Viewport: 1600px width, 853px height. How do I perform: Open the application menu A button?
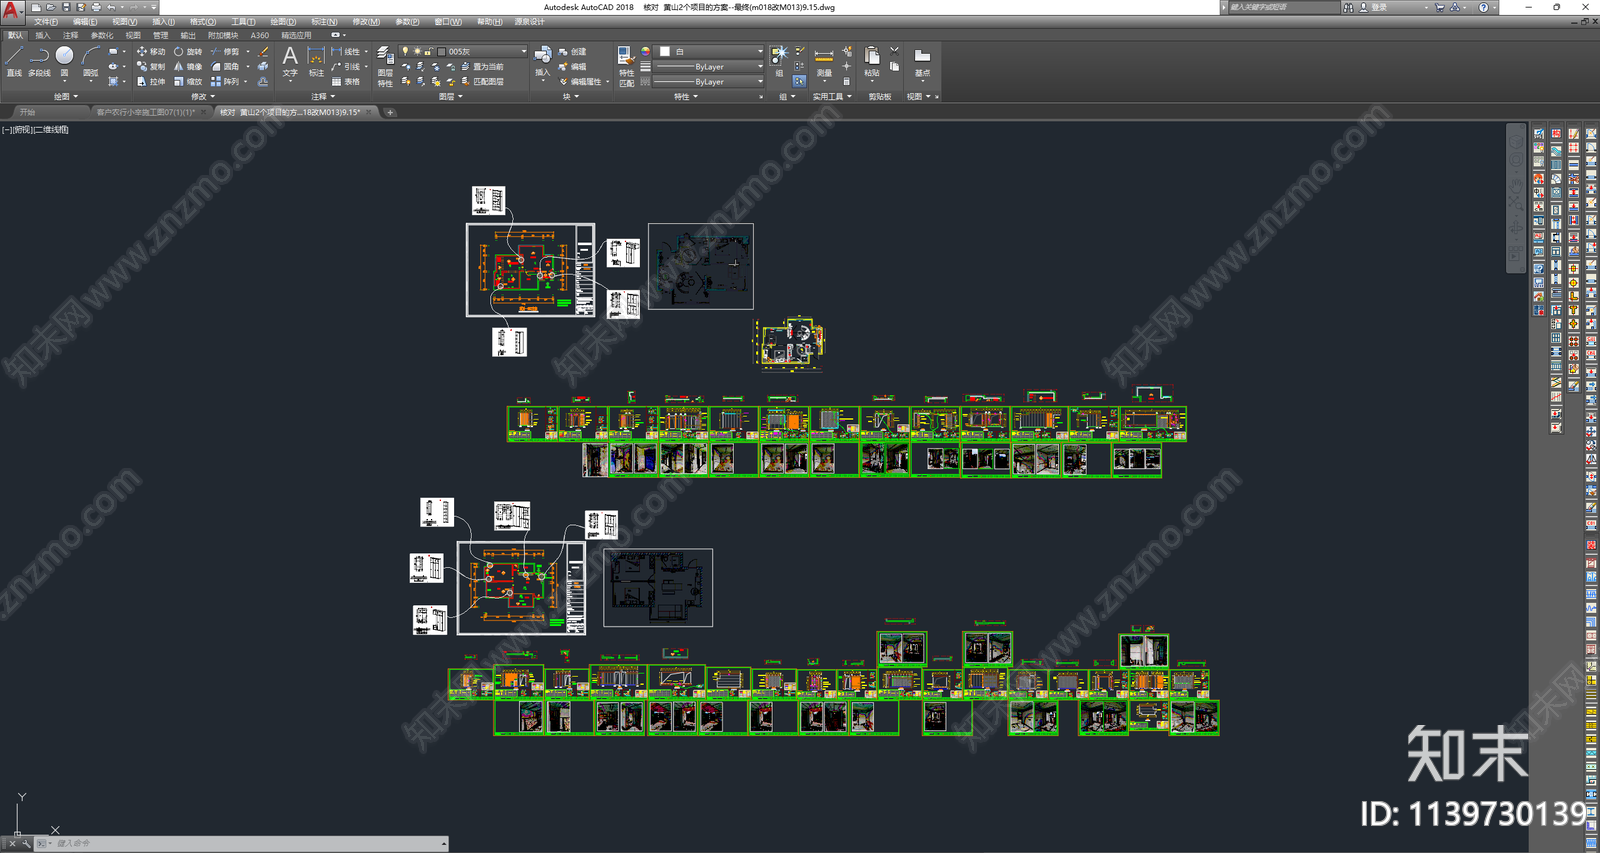(11, 12)
